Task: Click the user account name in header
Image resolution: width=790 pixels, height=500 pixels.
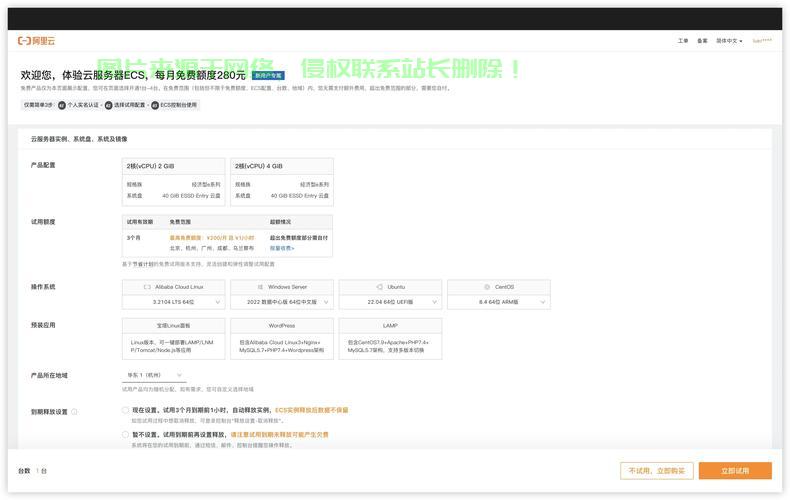Action: tap(762, 41)
